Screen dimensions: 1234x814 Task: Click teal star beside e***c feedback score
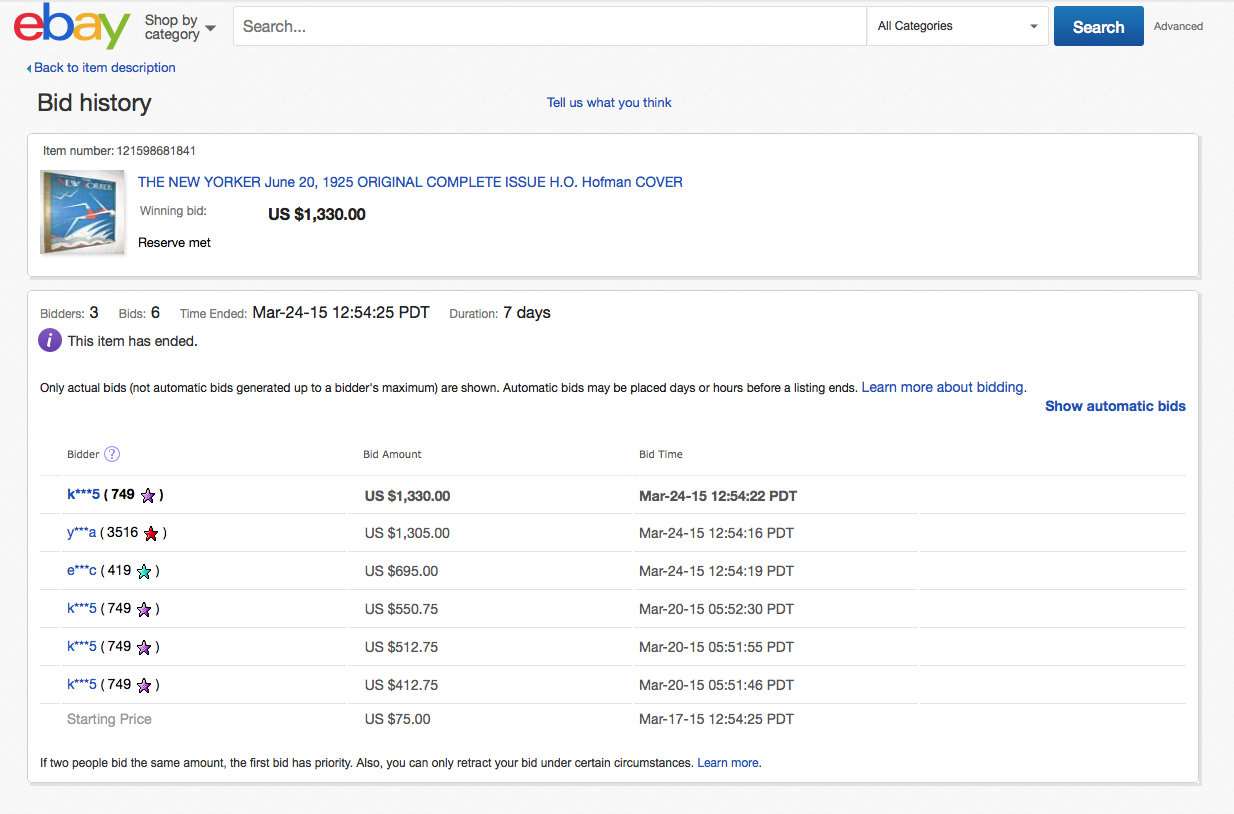pos(144,571)
